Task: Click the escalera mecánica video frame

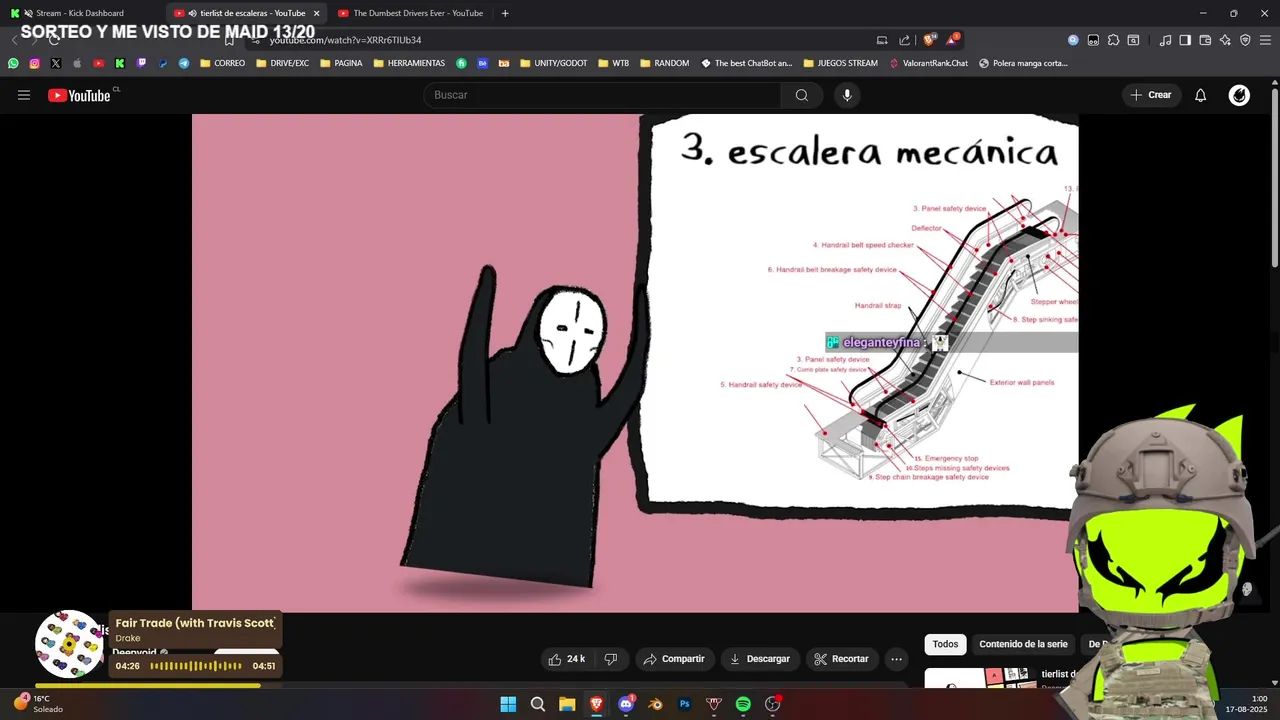Action: [x=635, y=363]
